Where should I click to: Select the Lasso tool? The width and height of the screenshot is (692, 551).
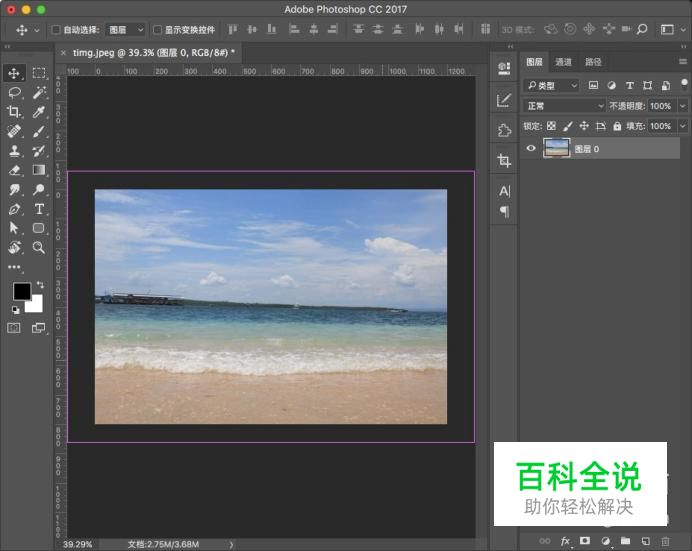(15, 92)
